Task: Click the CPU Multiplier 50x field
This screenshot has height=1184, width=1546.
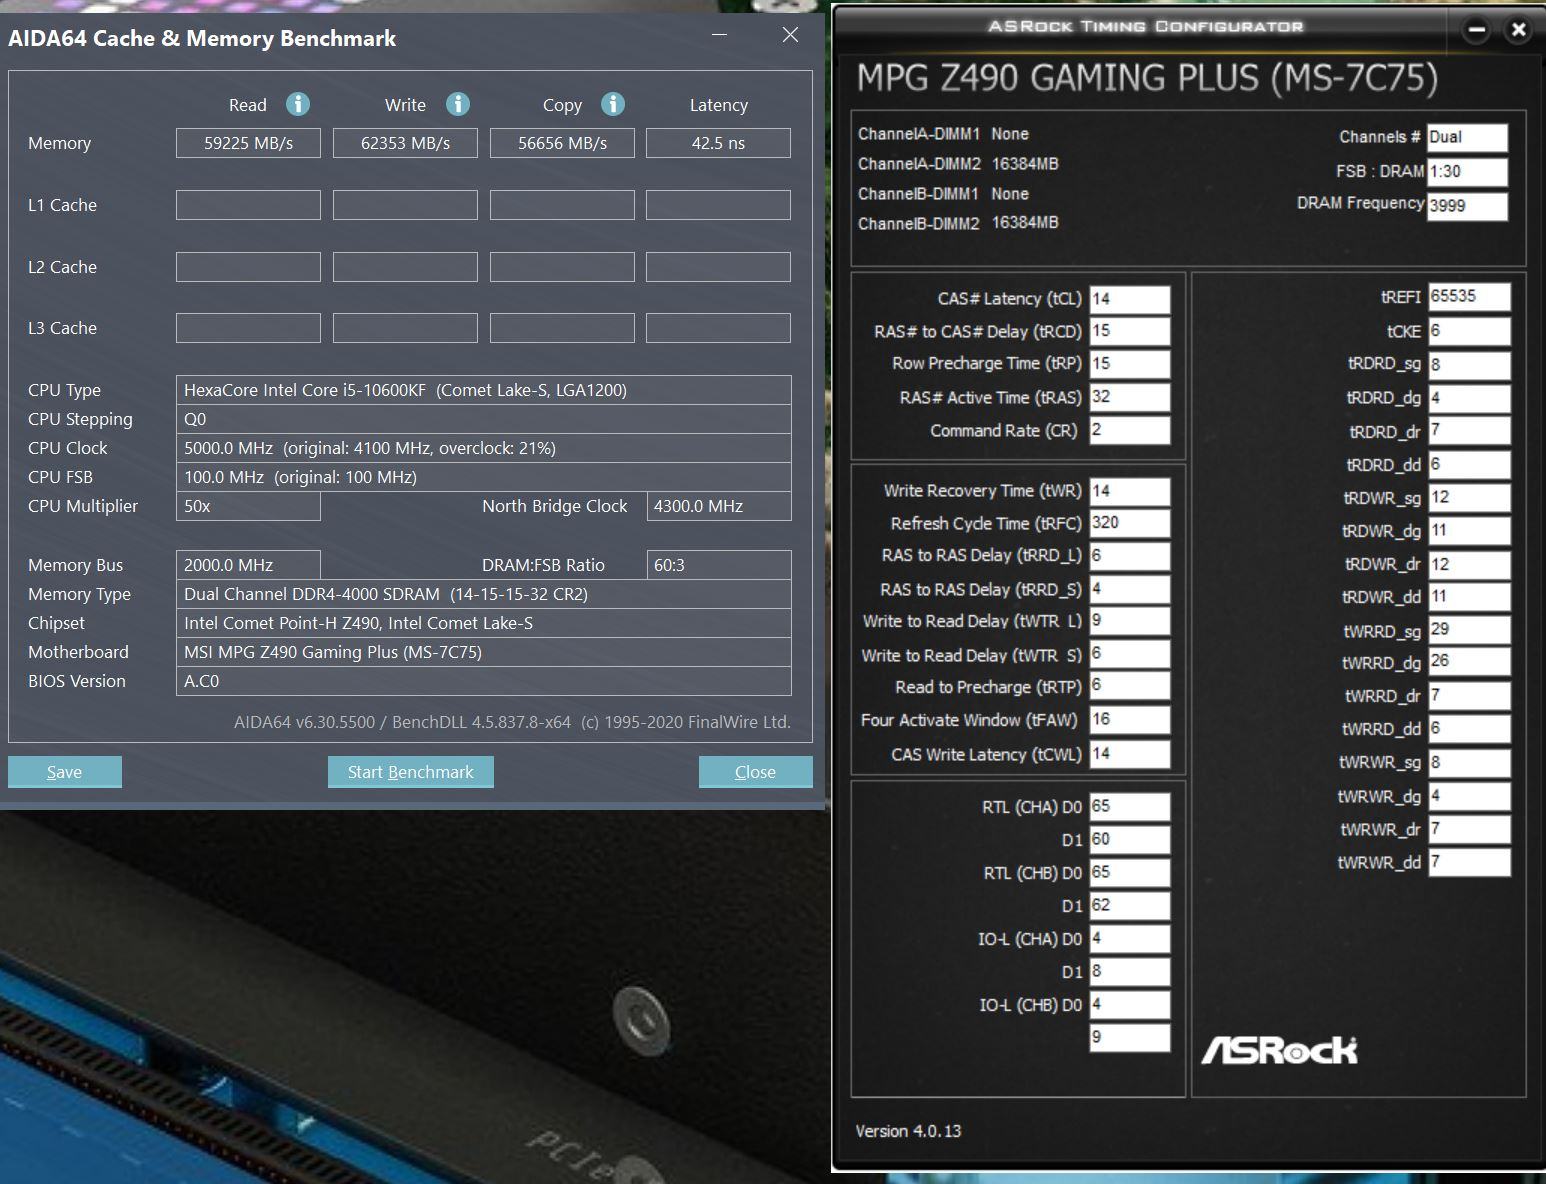Action: pos(248,506)
